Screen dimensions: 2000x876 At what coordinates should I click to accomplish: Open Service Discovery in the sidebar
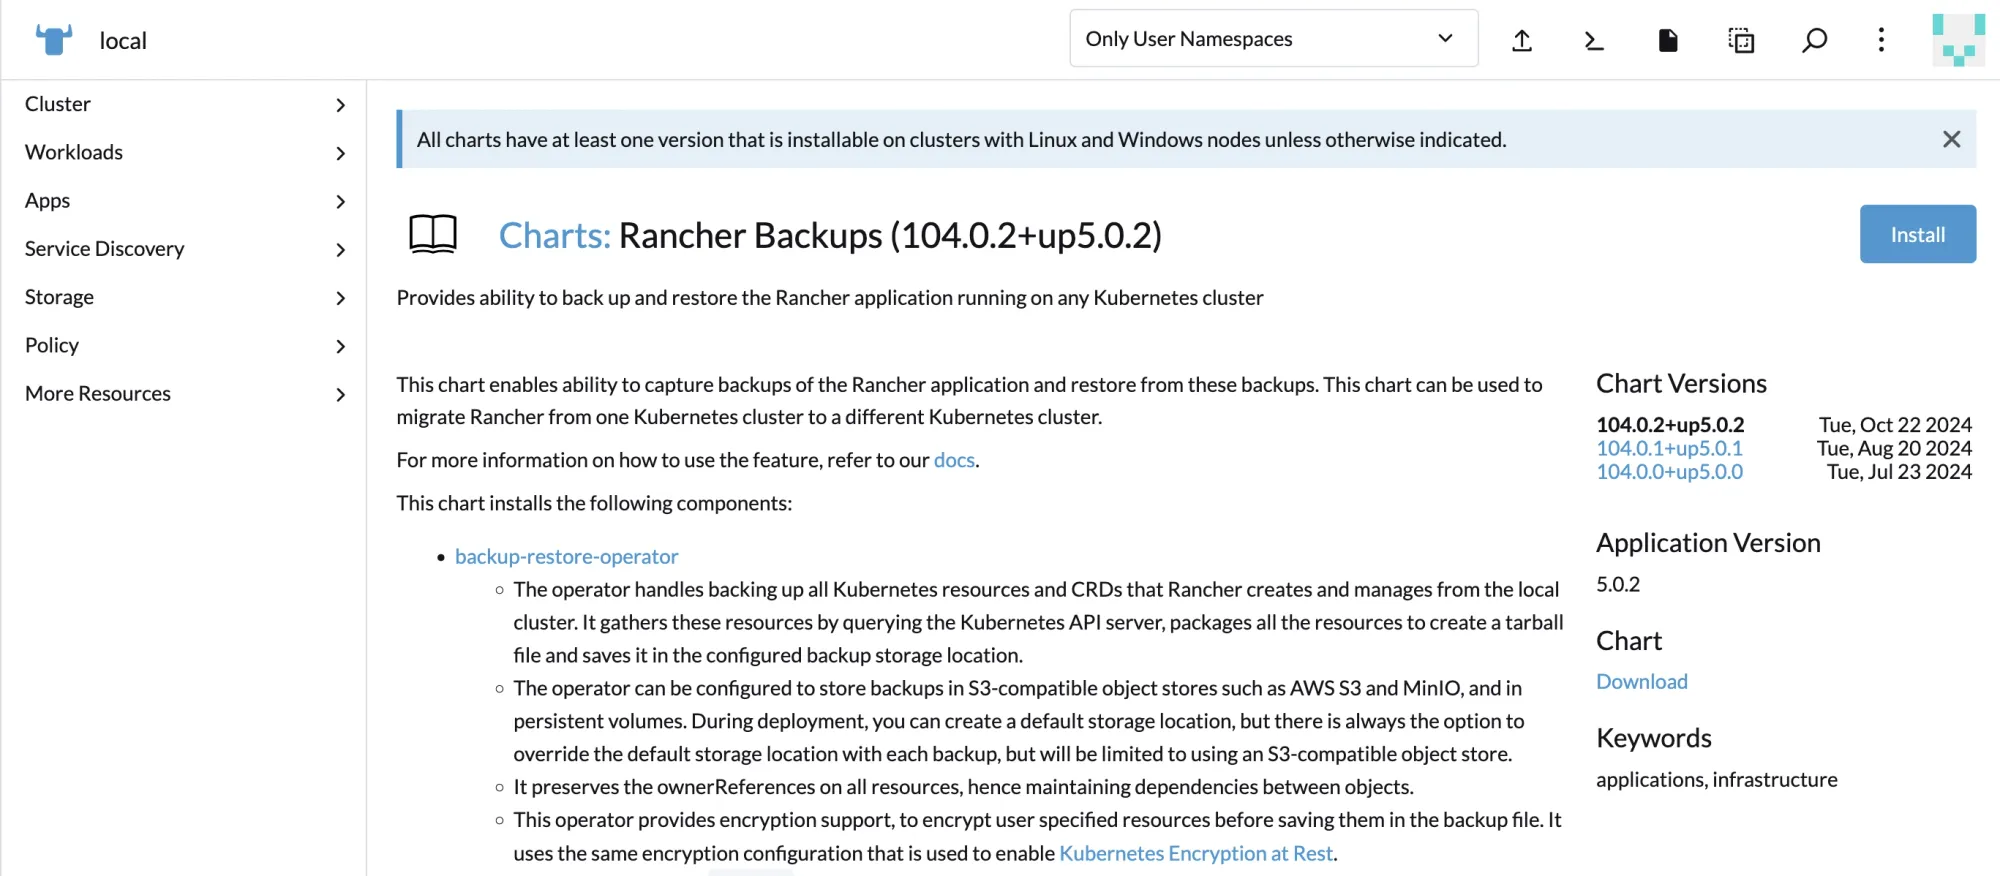pos(185,249)
